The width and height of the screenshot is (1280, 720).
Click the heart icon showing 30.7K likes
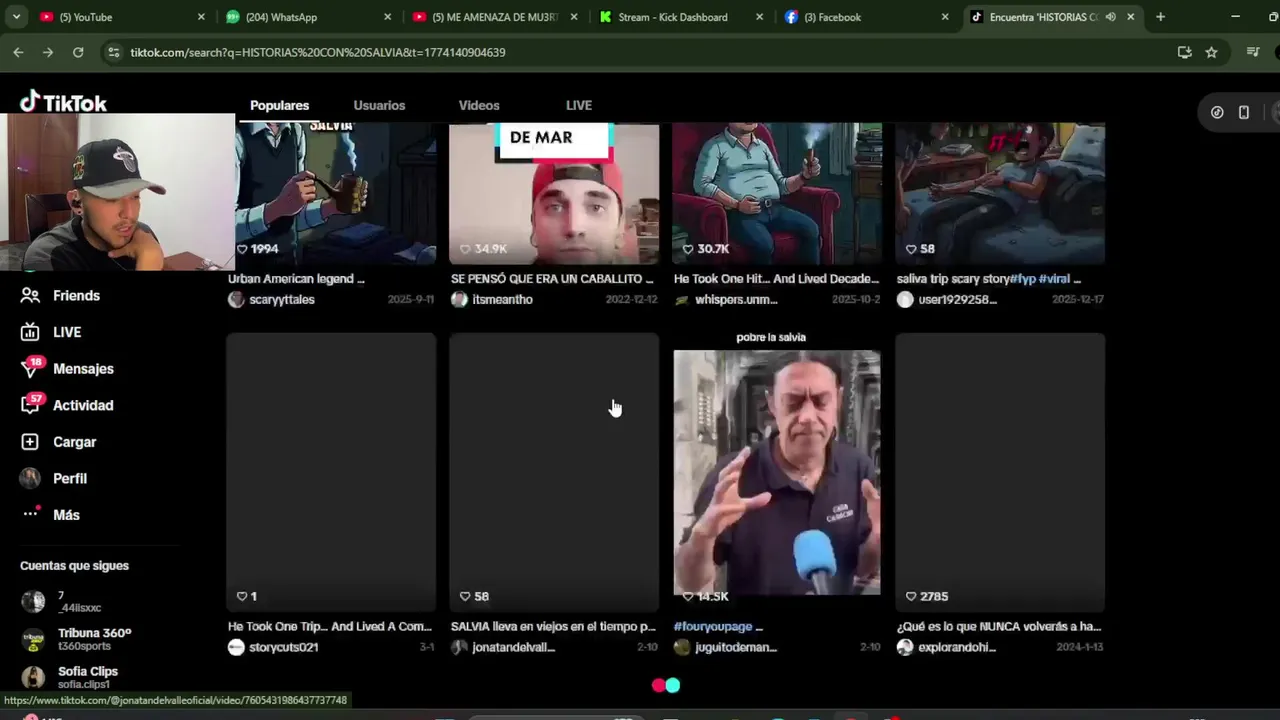(688, 249)
